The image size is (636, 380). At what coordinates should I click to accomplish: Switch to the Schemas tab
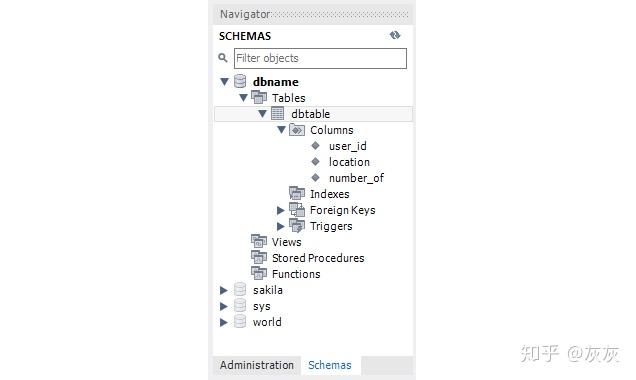[x=330, y=365]
